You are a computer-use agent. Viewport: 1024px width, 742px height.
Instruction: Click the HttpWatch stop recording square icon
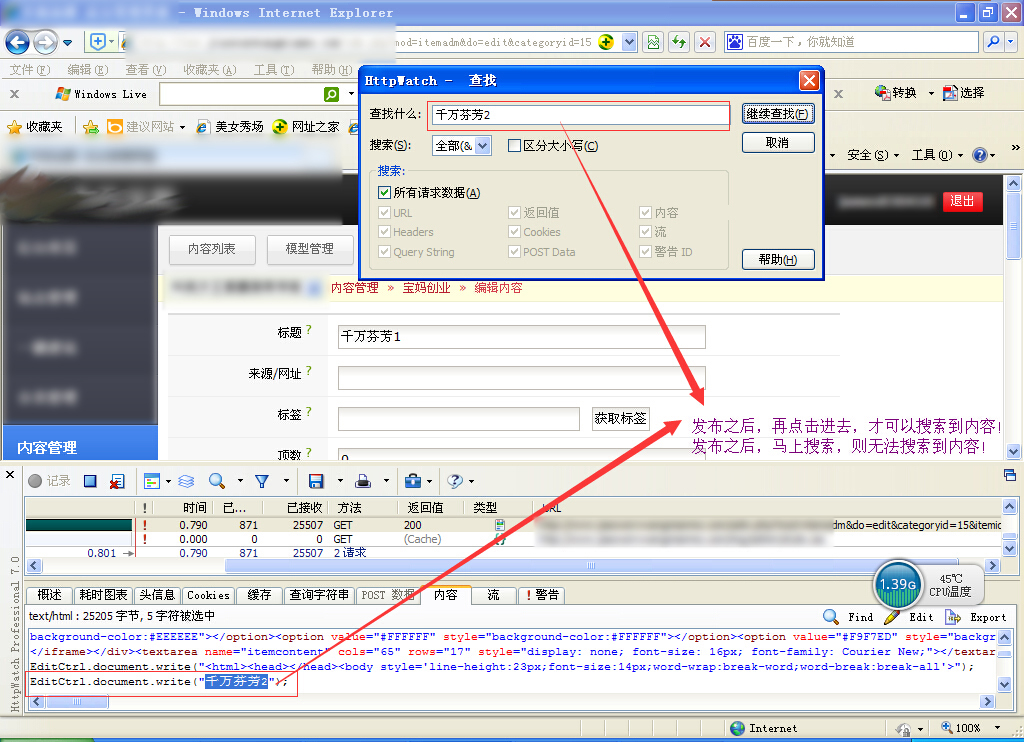90,481
